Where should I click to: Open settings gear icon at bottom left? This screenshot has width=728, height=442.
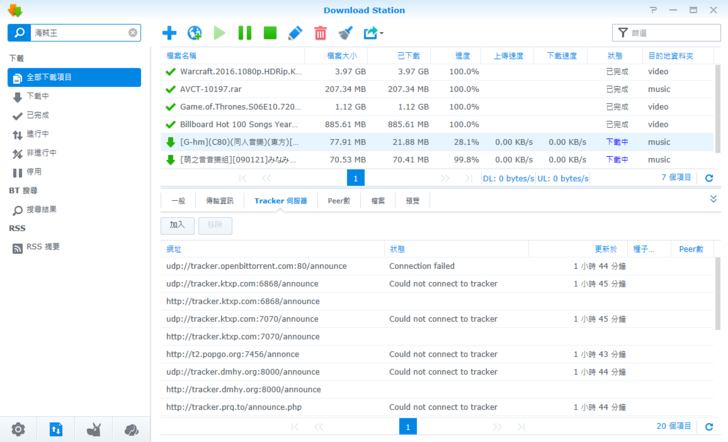(18, 429)
